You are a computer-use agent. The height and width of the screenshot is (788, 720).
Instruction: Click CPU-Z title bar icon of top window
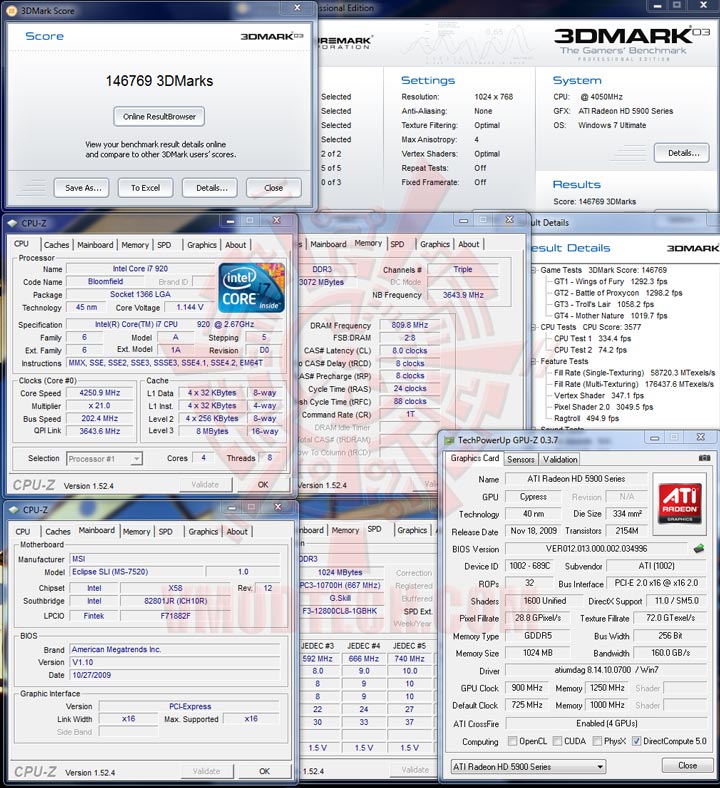(13, 223)
